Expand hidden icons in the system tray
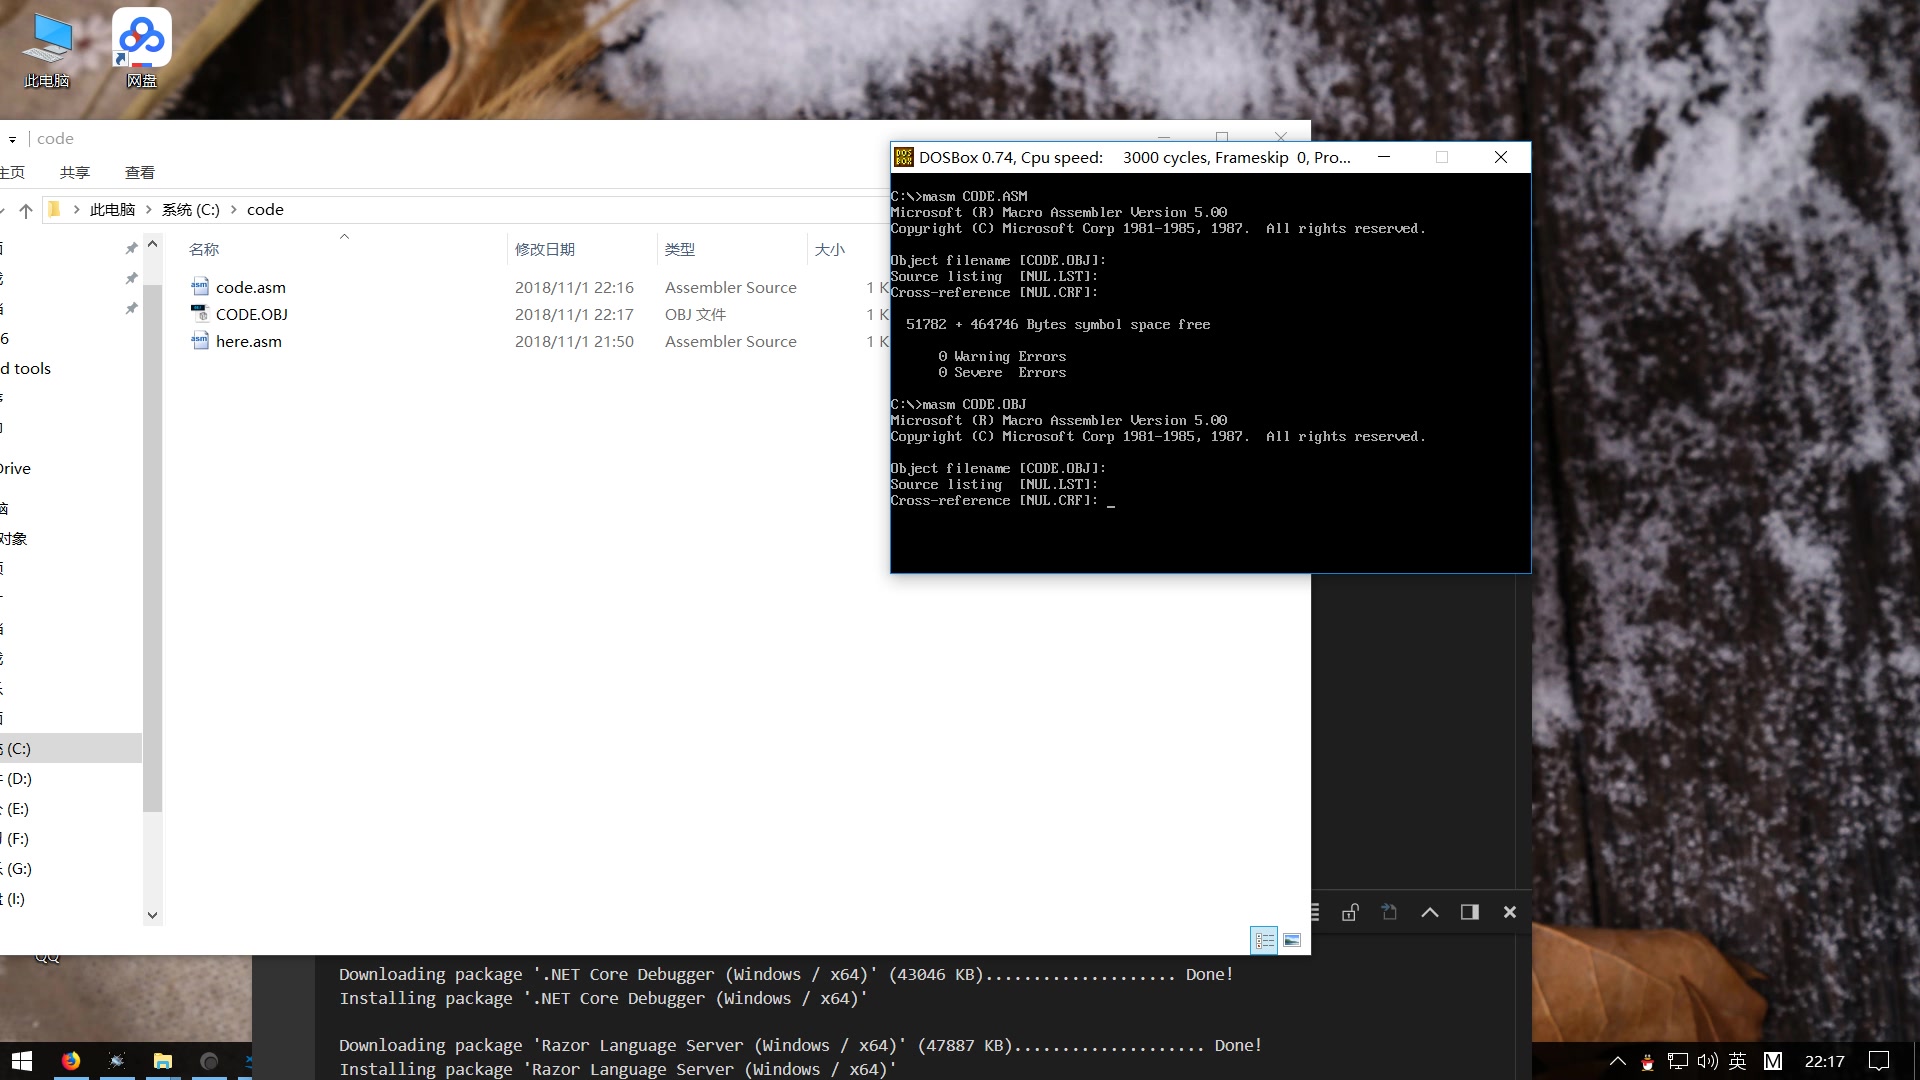1920x1080 pixels. click(1617, 1061)
